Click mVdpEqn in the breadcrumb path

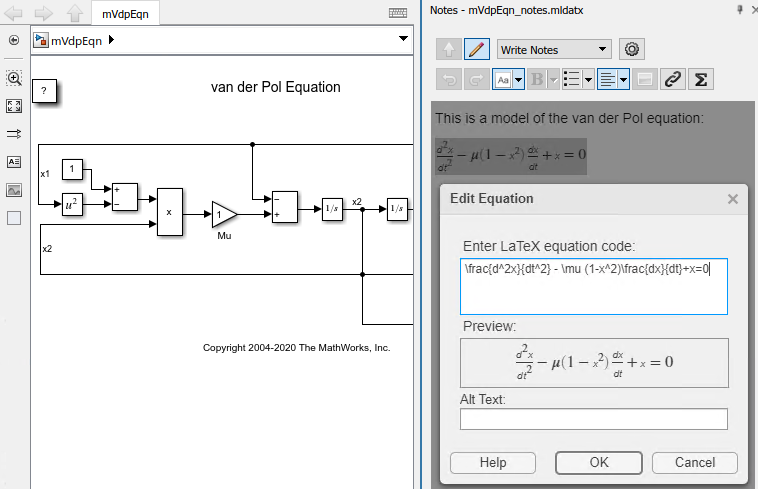click(75, 39)
